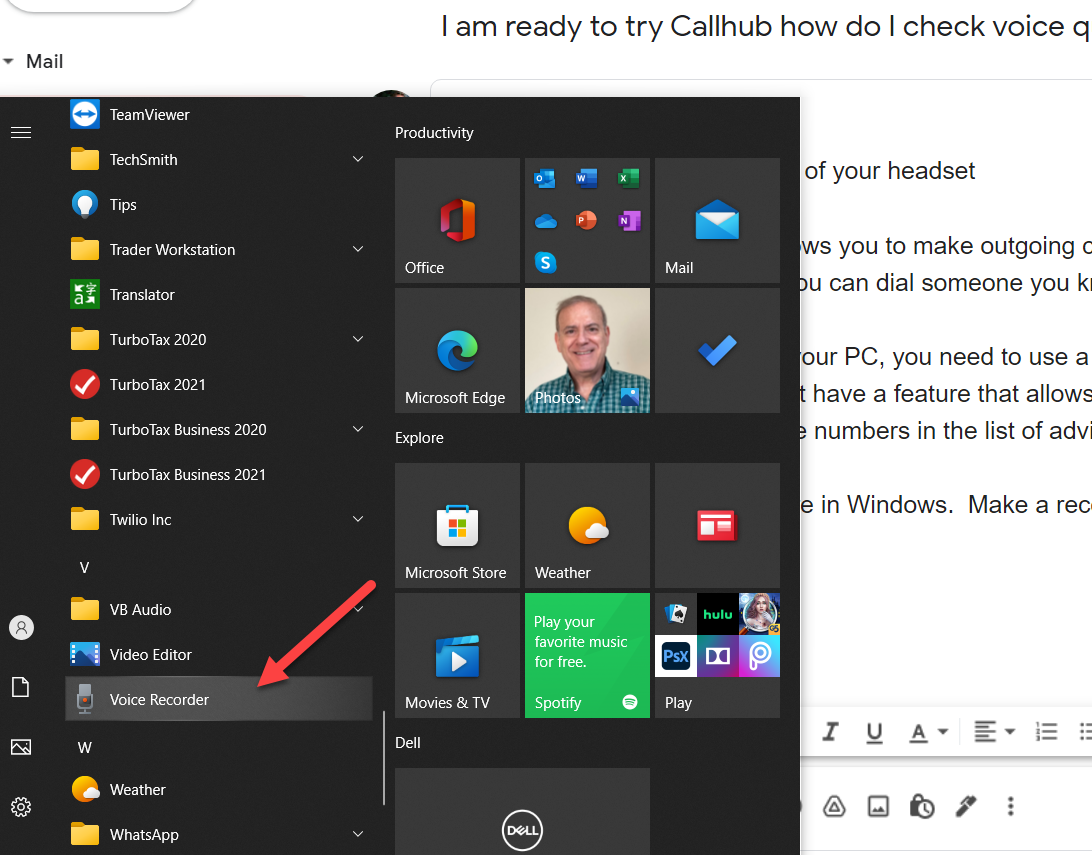This screenshot has height=855, width=1092.
Task: Click the Productivity group heading
Action: point(434,133)
